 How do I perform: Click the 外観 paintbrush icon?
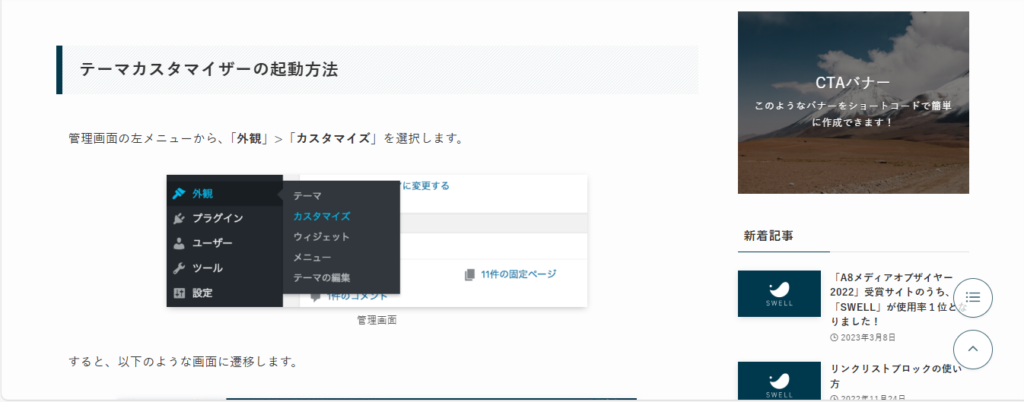coord(178,194)
